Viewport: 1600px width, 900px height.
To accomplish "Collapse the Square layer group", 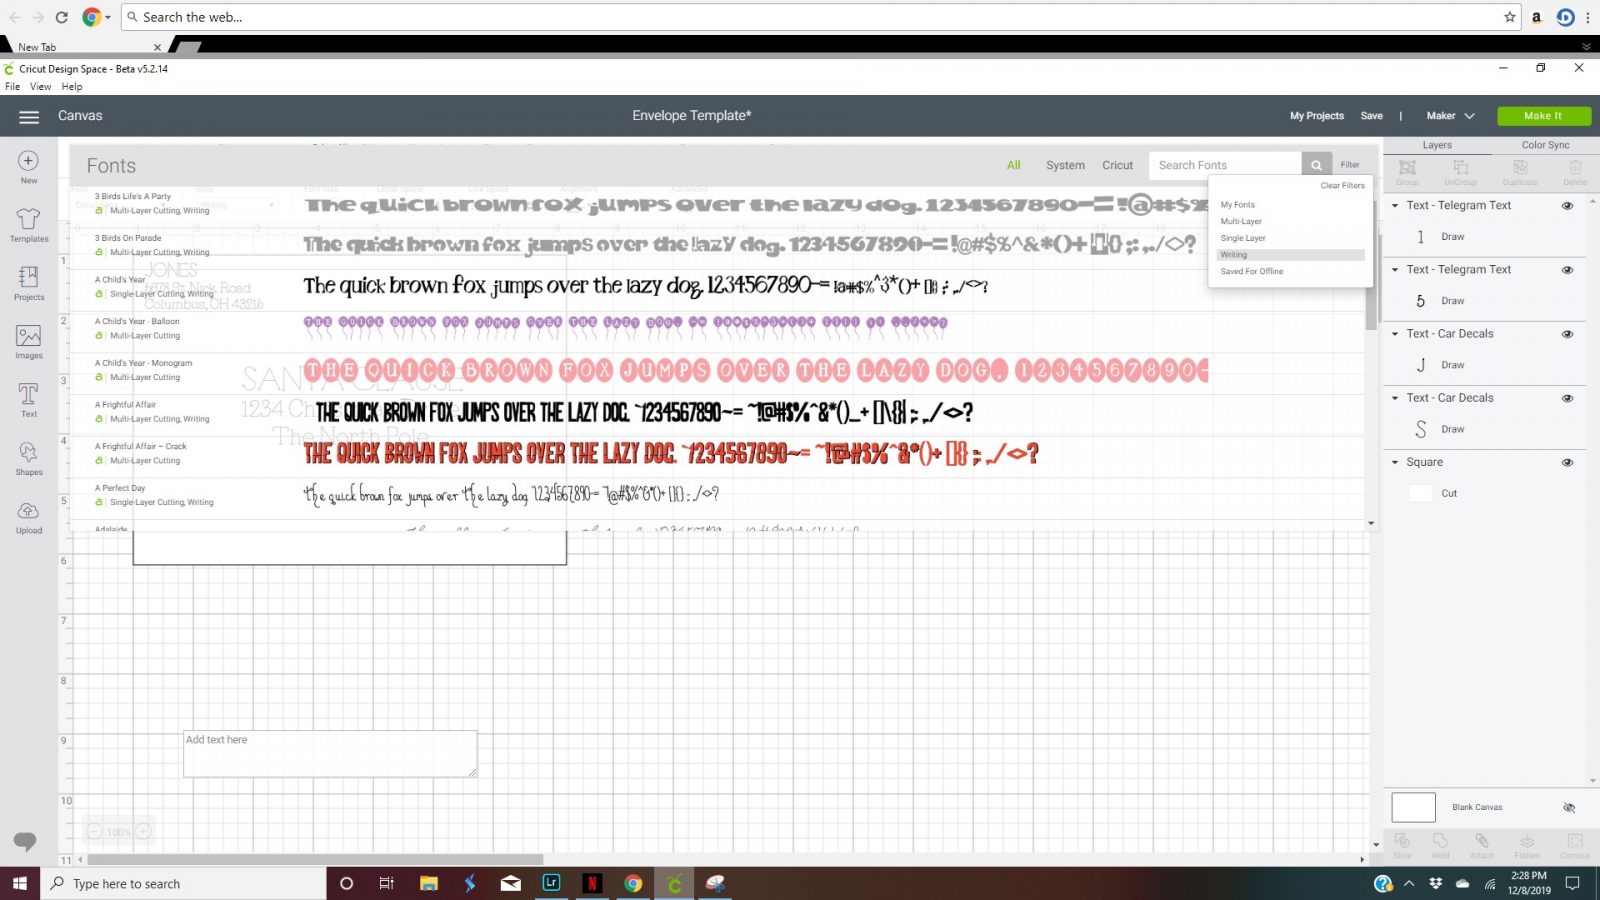I will pos(1395,463).
